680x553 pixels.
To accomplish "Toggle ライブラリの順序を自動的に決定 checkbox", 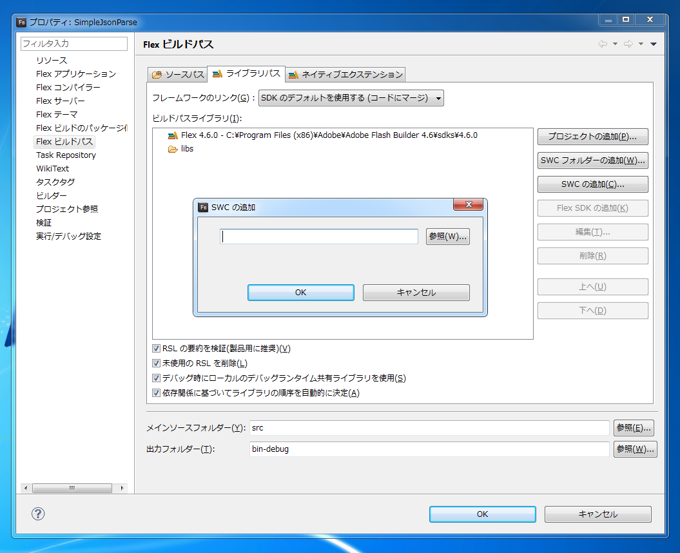I will (156, 393).
